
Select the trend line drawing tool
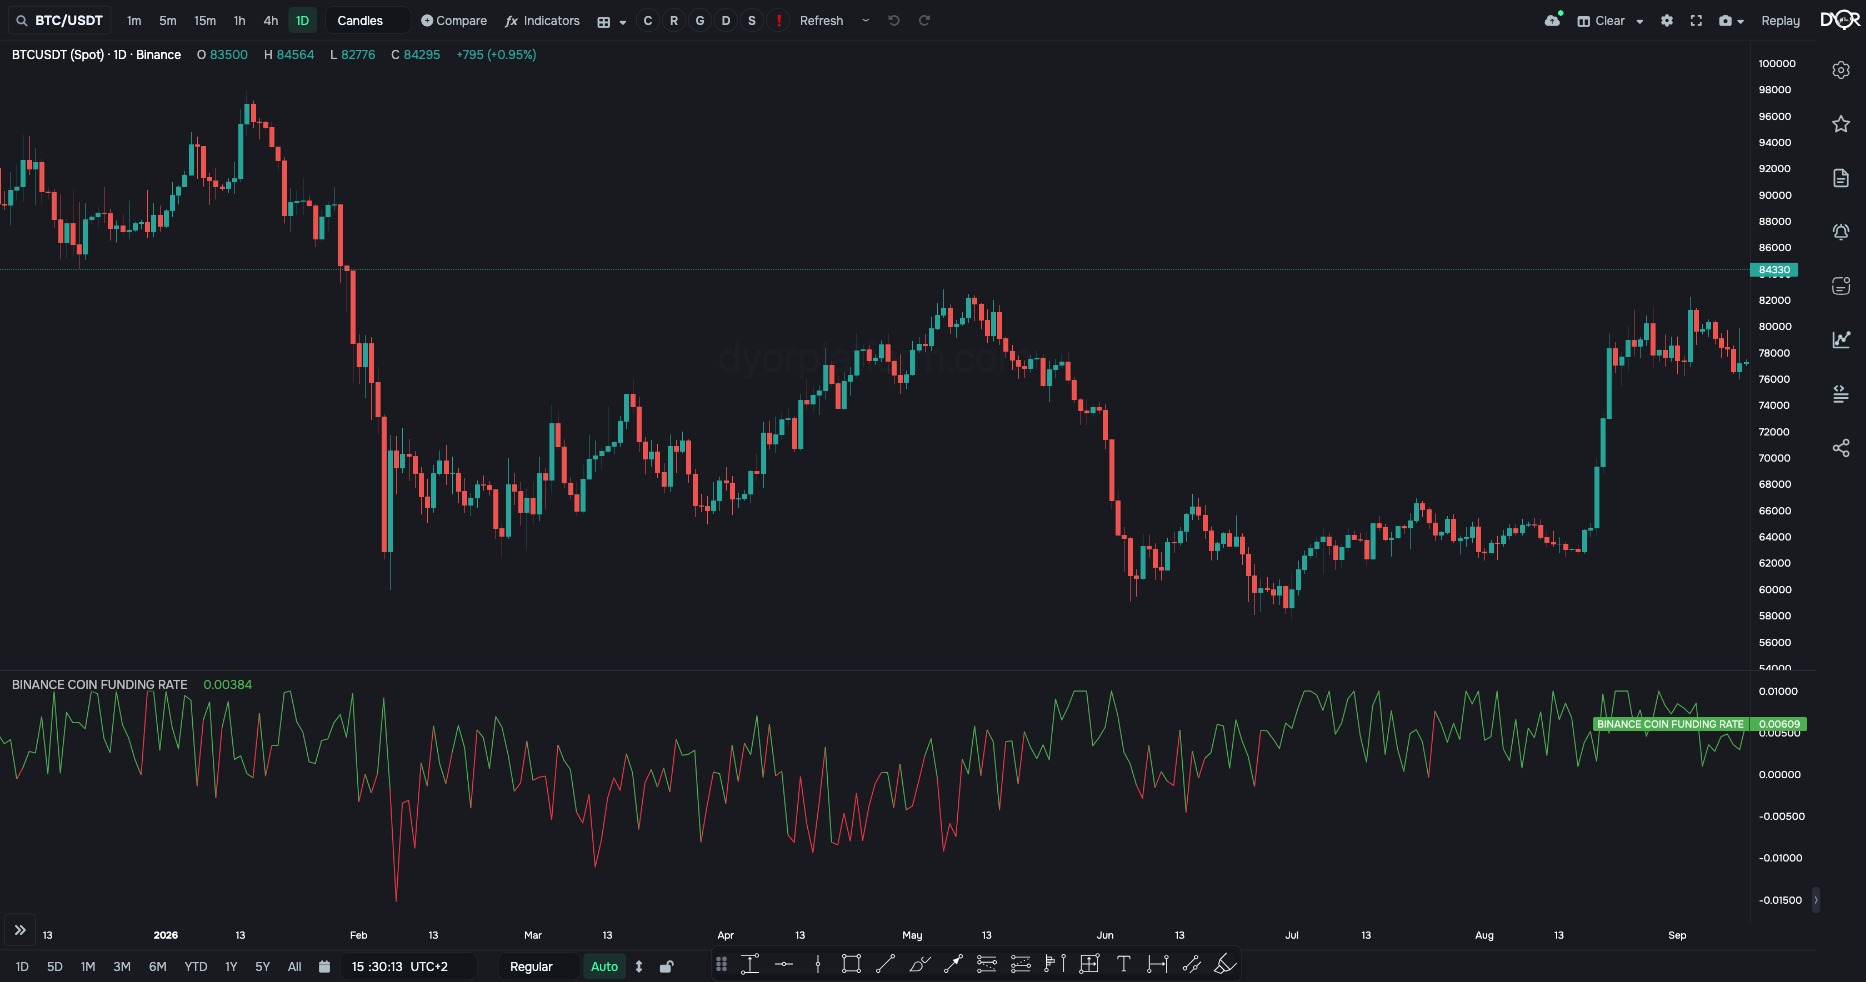tap(885, 964)
